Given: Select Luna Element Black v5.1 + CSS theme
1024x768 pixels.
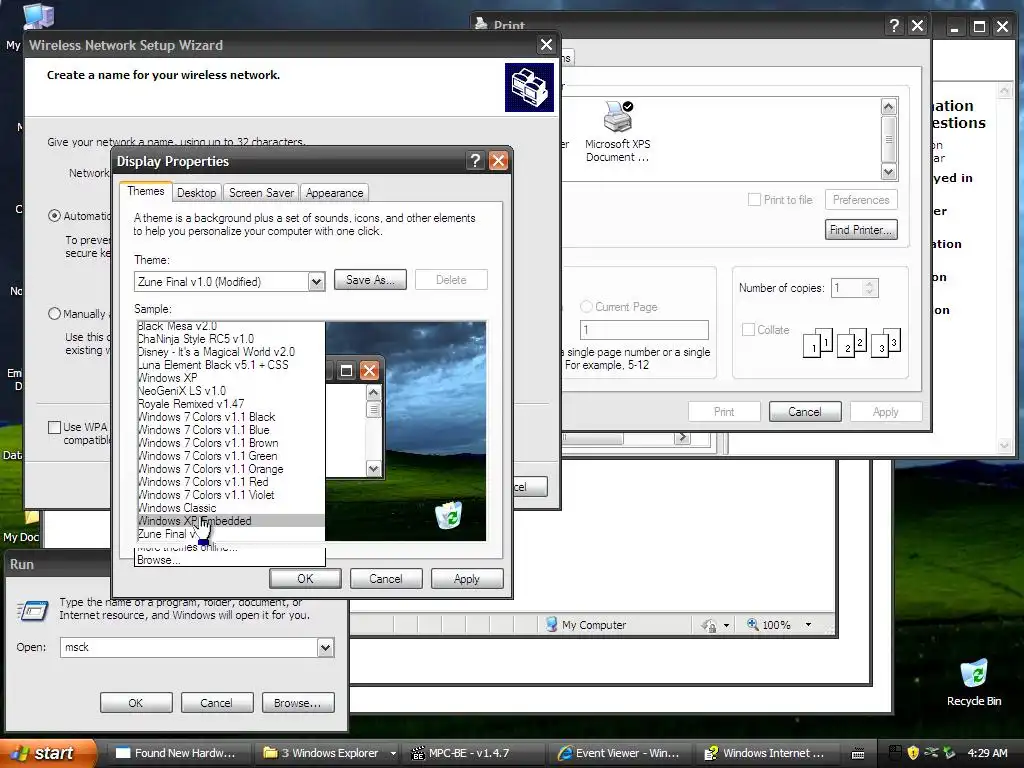Looking at the screenshot, I should pos(231,364).
